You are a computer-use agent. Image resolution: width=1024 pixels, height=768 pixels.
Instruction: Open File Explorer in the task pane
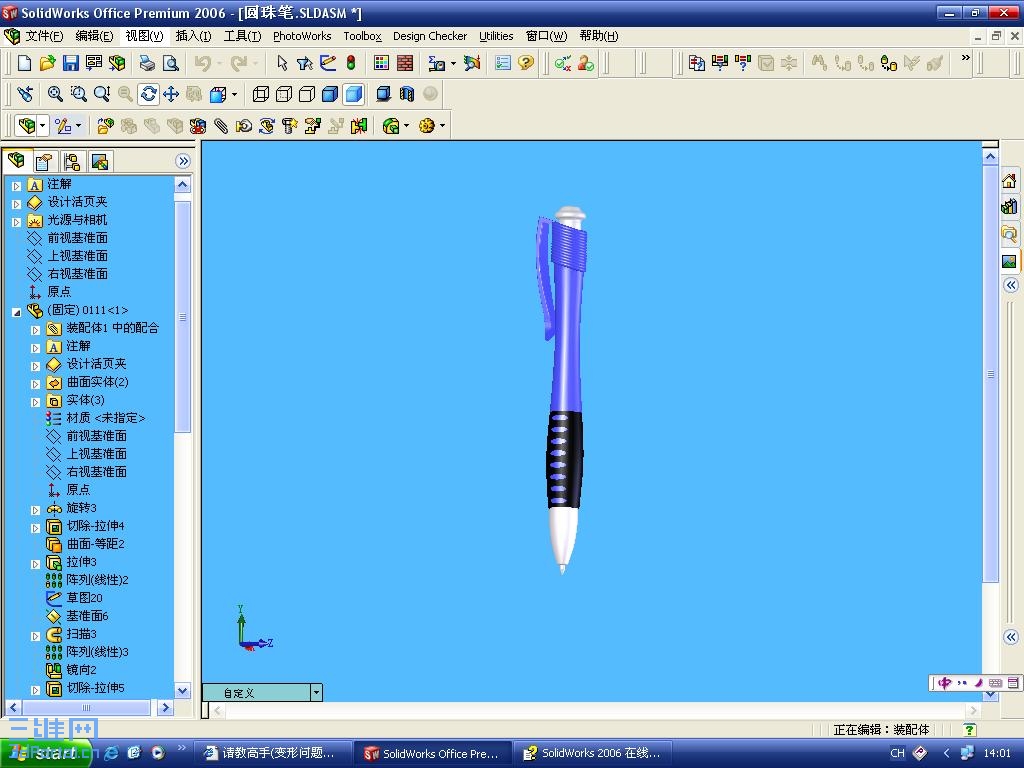(x=1010, y=234)
